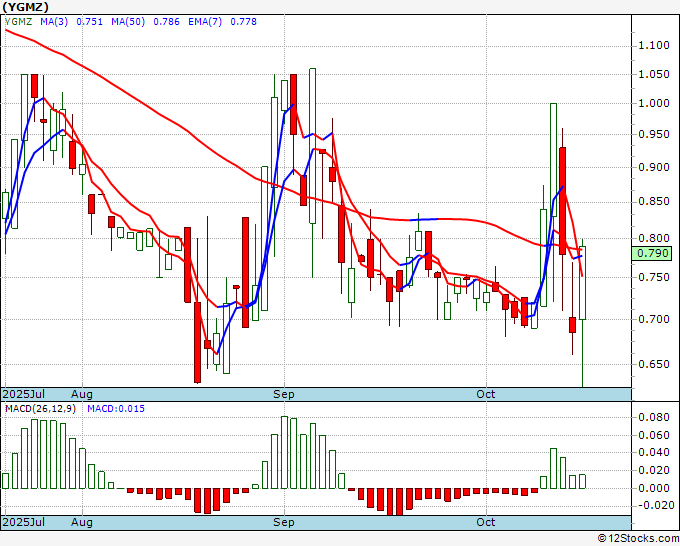The width and height of the screenshot is (680, 546).
Task: Click the 0.650 price axis label
Action: click(x=654, y=364)
